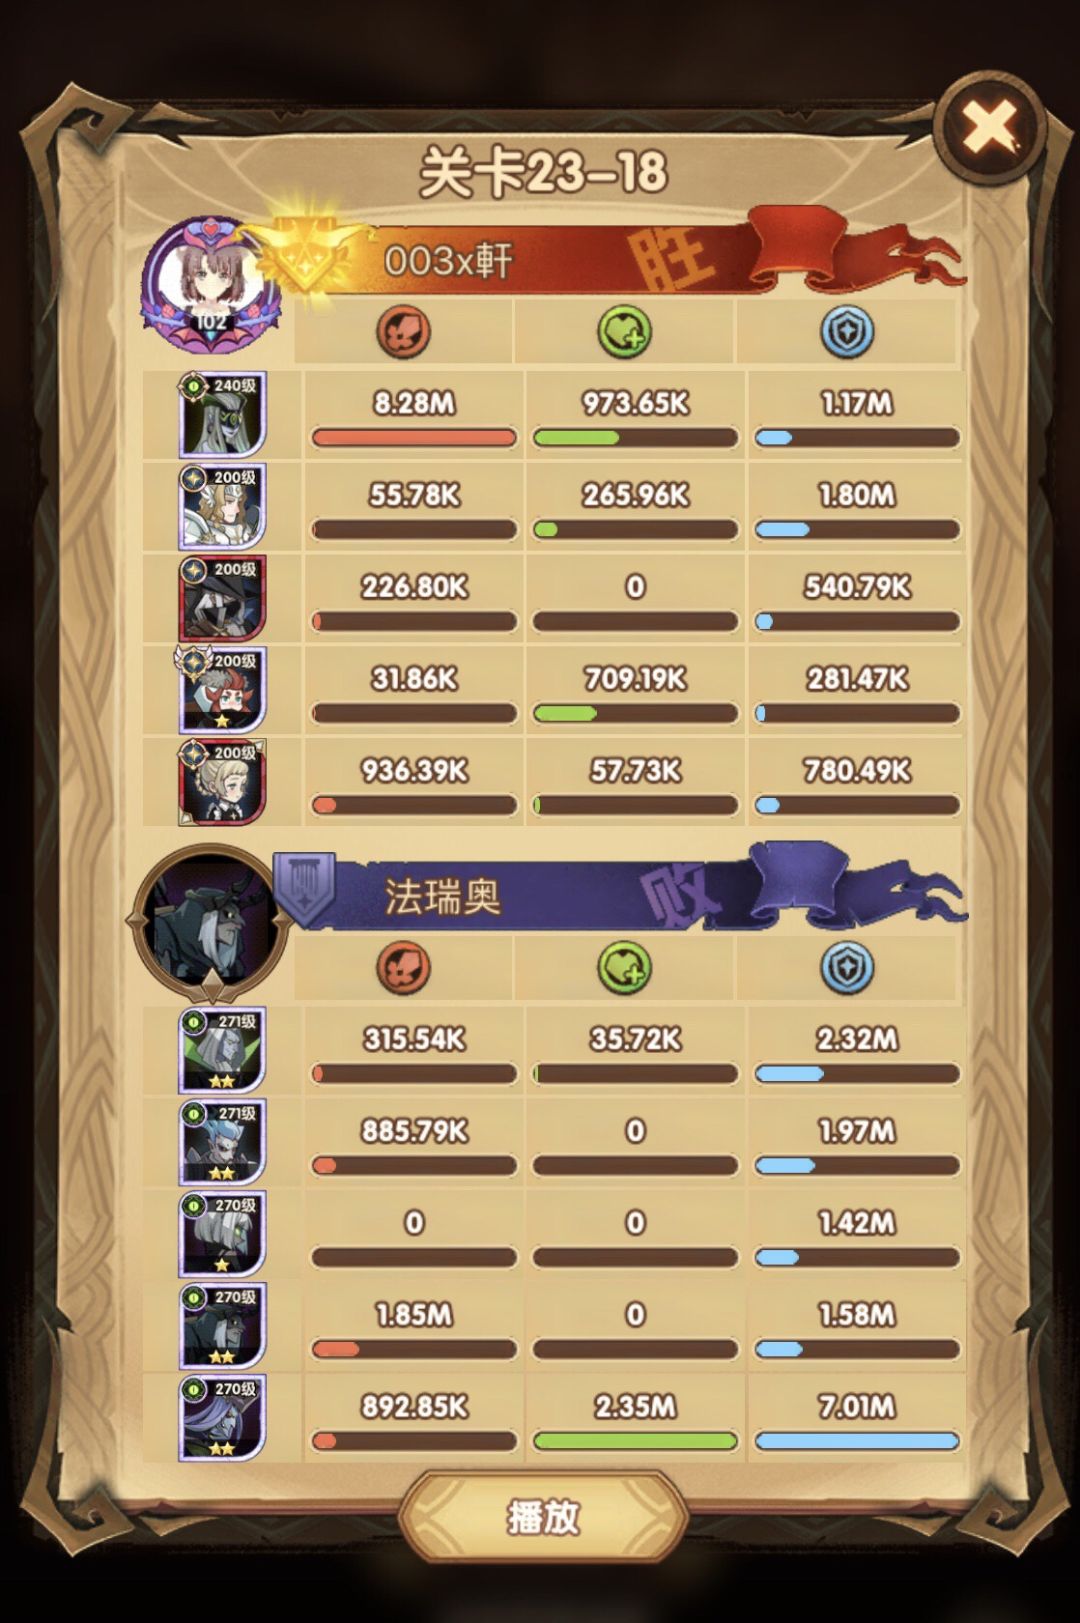Tap the level 240 hero portrait
Screen dimensions: 1080x1623
(222, 415)
